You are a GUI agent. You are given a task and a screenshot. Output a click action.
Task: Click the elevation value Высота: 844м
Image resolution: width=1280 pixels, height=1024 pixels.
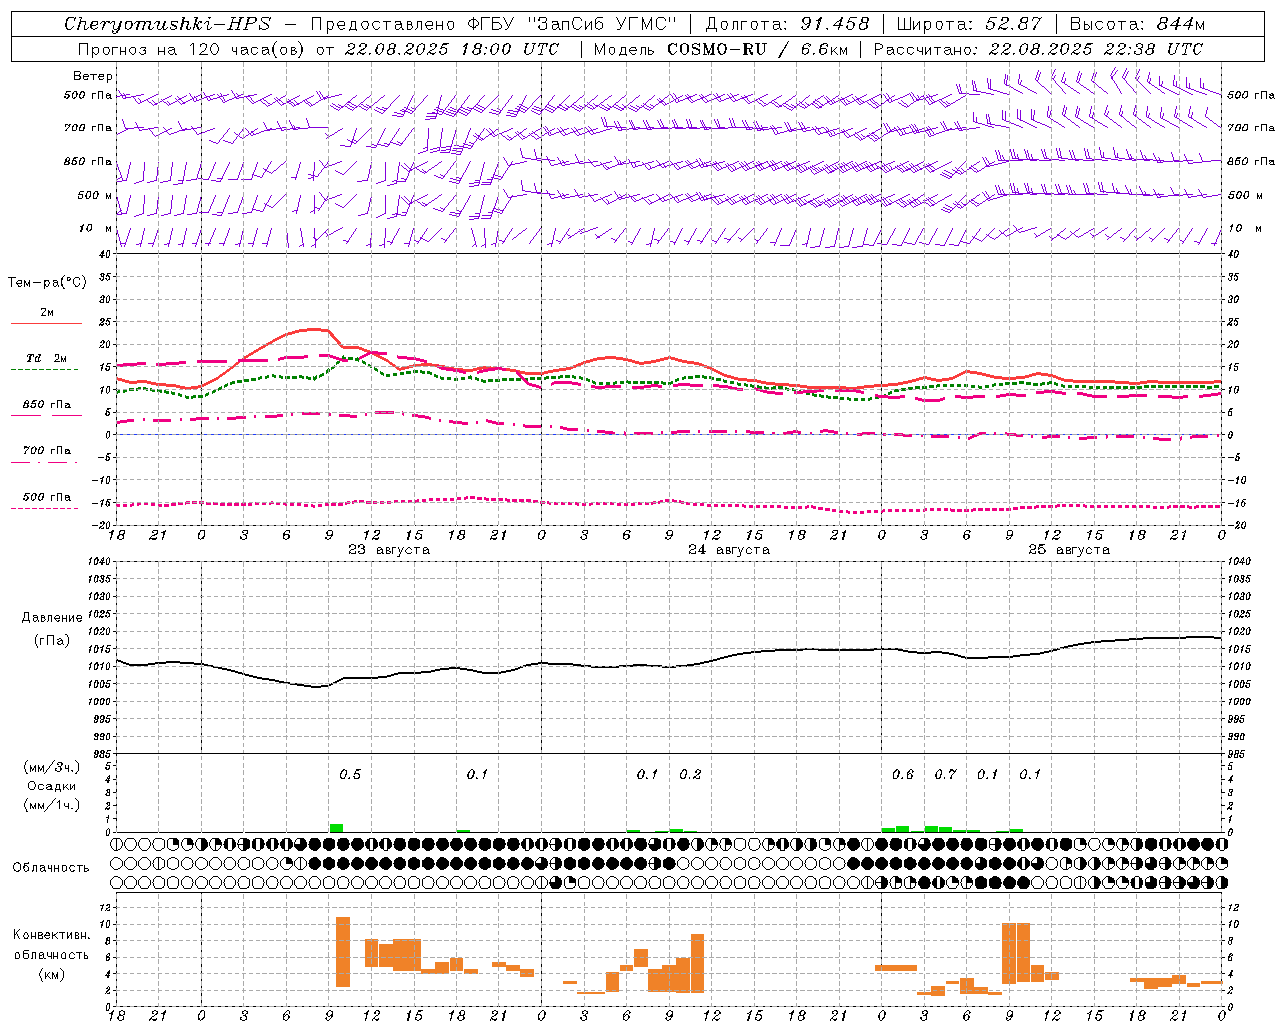tap(1138, 24)
